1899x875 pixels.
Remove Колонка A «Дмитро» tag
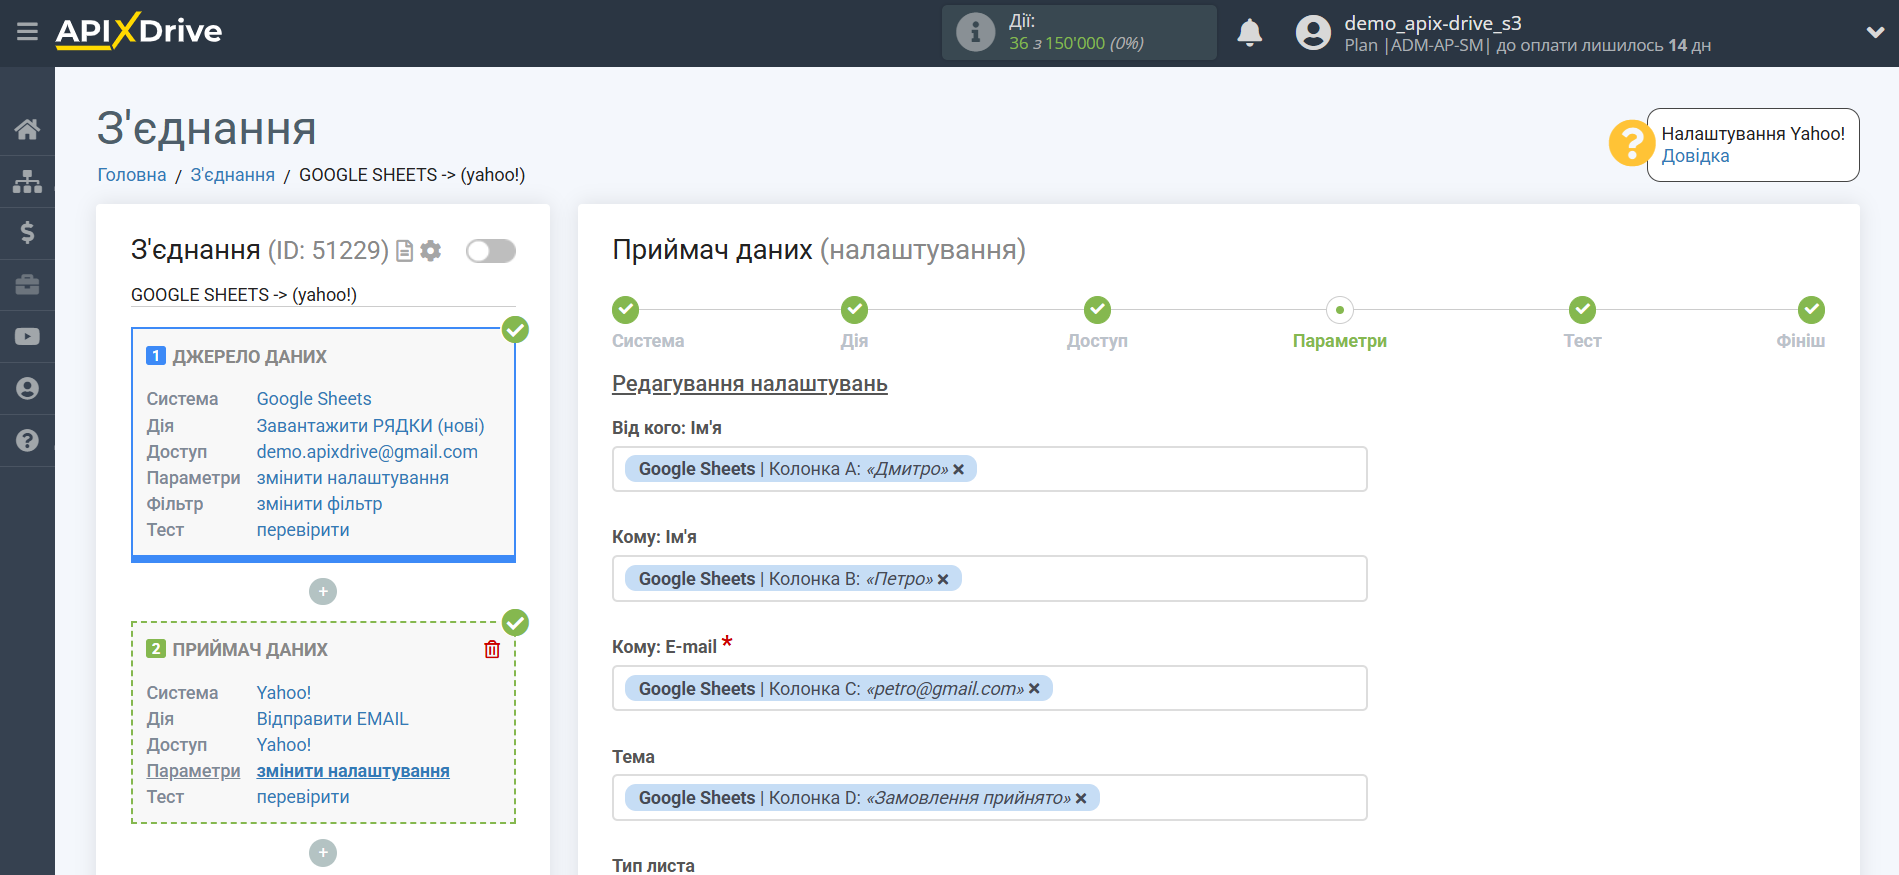pyautogui.click(x=958, y=470)
